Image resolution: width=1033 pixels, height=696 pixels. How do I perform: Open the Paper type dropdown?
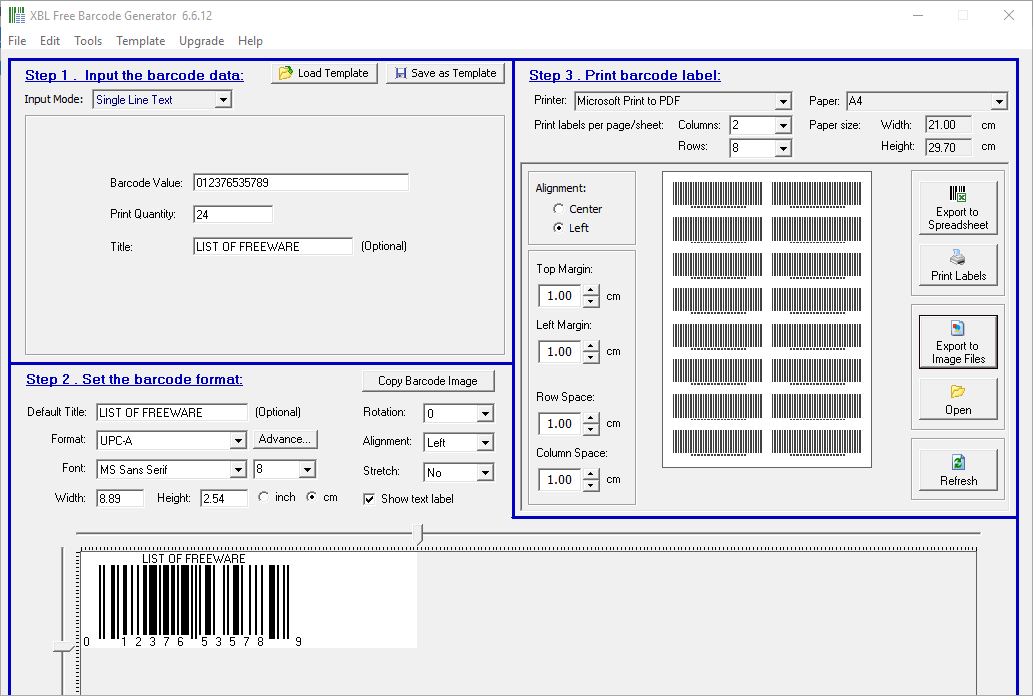[x=999, y=102]
